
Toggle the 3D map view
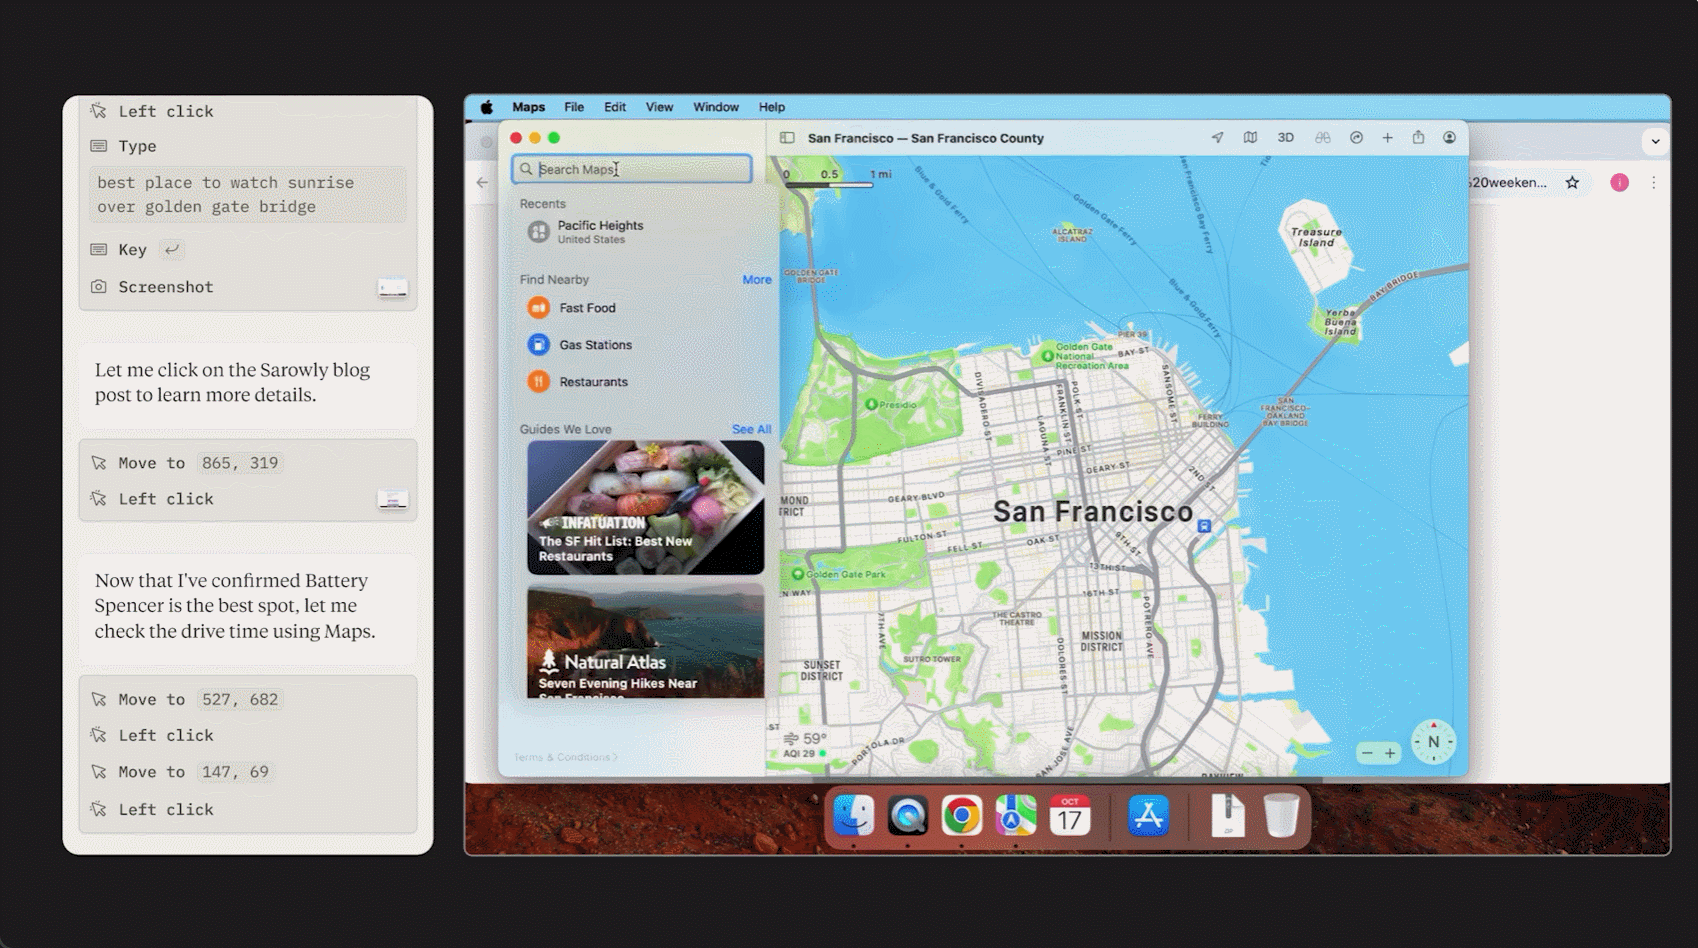tap(1285, 138)
